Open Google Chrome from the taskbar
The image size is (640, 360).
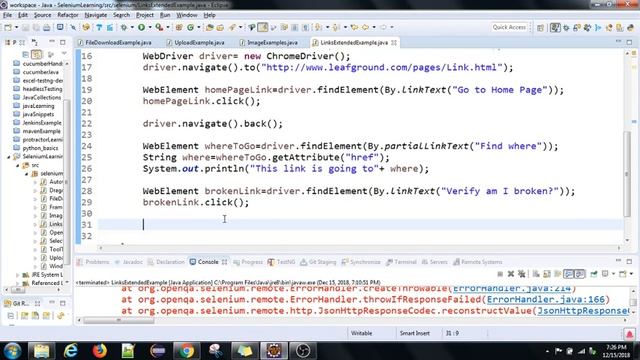coord(186,351)
